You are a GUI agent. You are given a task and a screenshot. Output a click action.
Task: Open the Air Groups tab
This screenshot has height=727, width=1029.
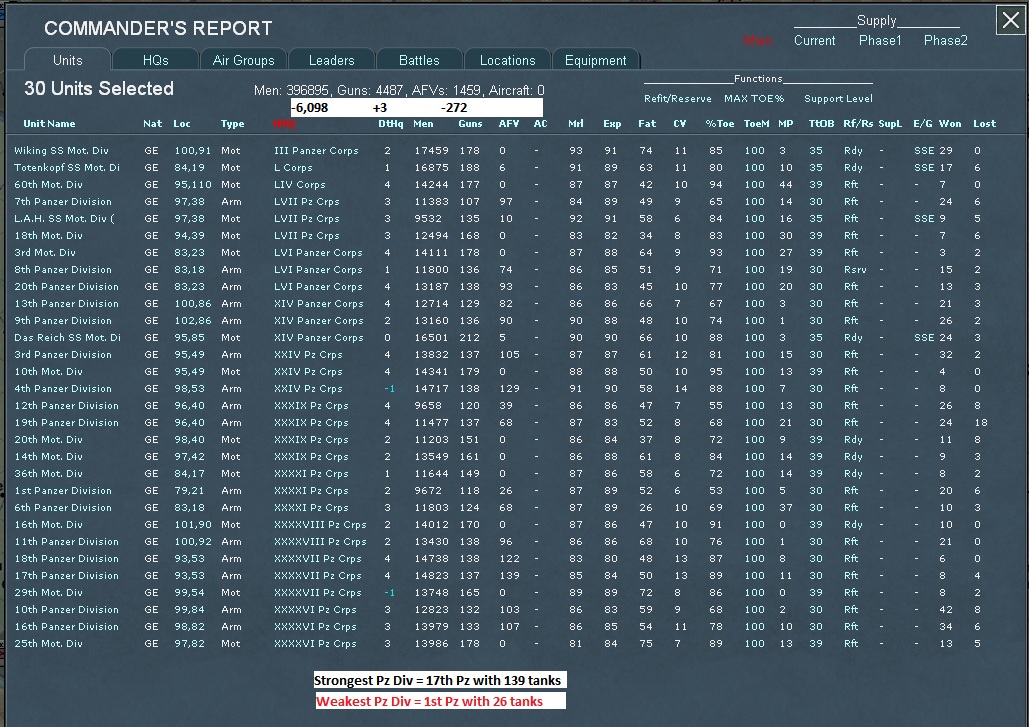point(243,60)
